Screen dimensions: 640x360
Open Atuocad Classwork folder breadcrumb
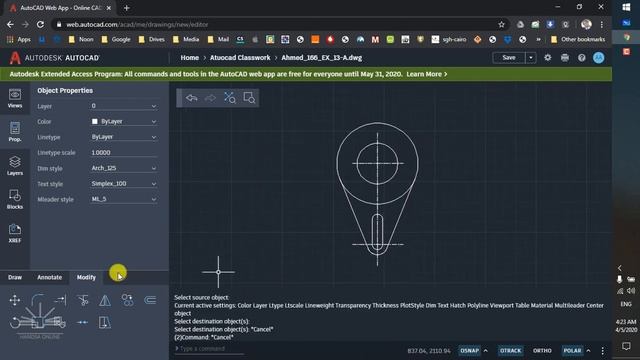pyautogui.click(x=240, y=58)
